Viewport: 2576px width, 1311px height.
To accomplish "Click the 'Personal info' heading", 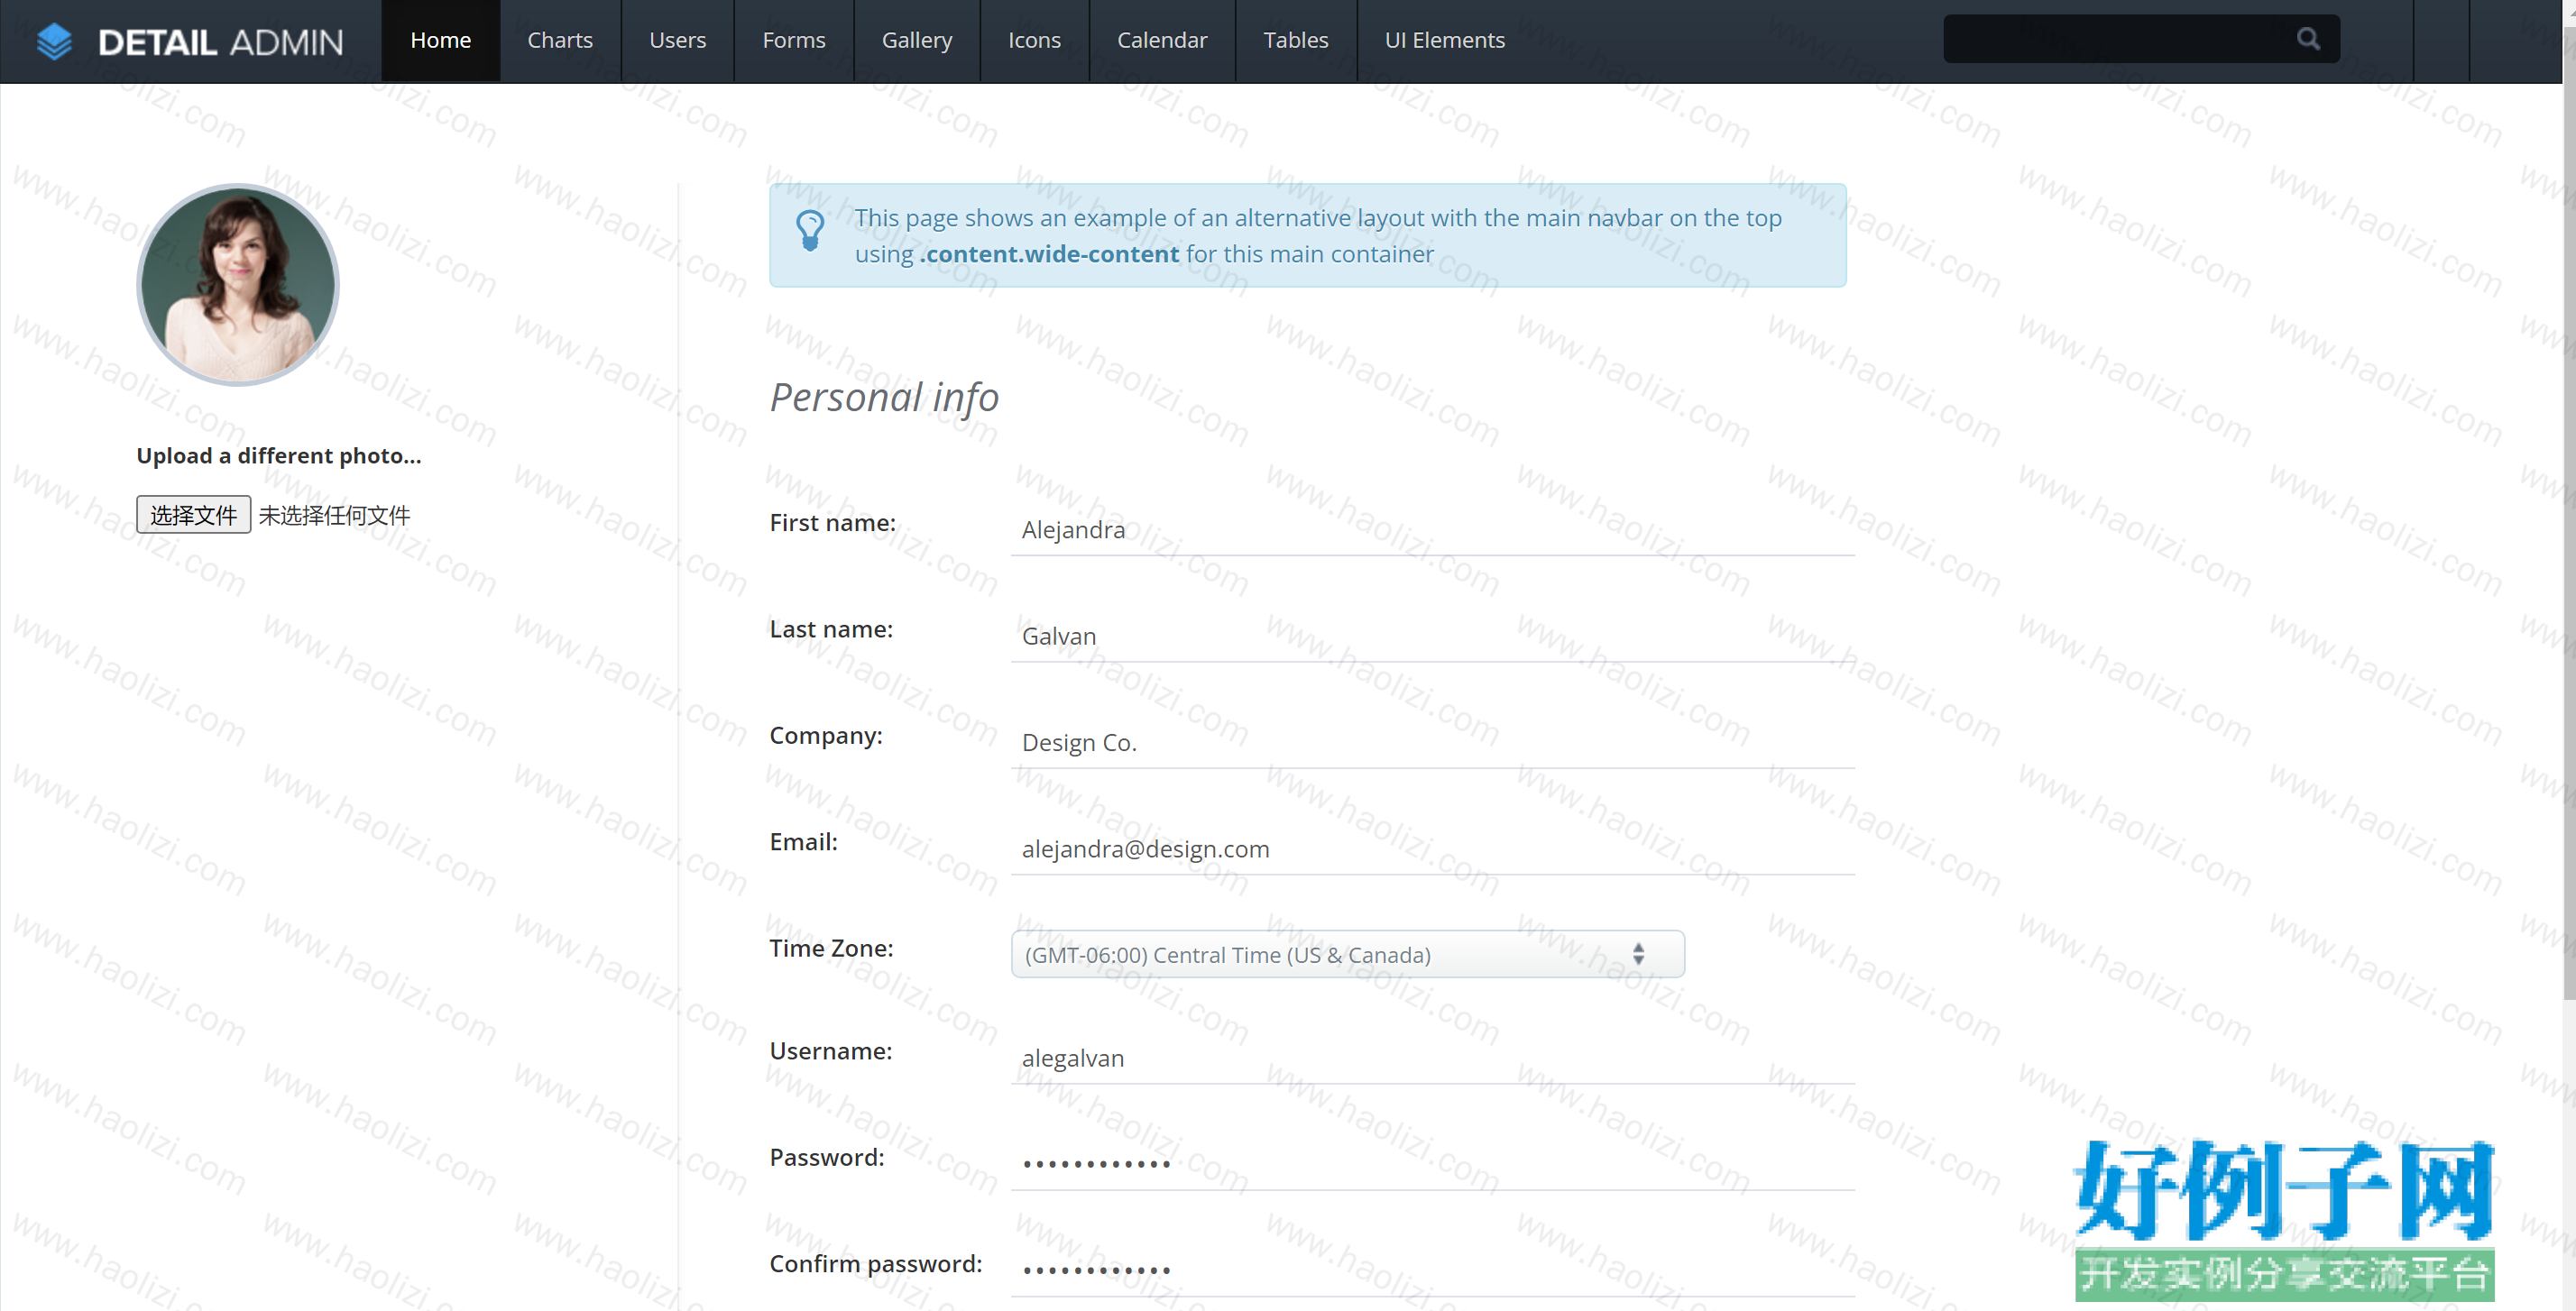I will [884, 398].
